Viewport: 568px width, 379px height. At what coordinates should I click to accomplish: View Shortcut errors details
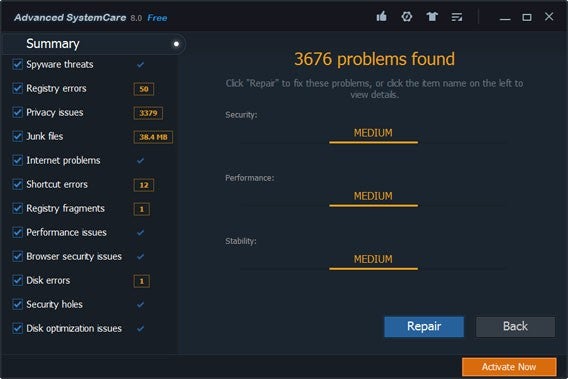(57, 184)
